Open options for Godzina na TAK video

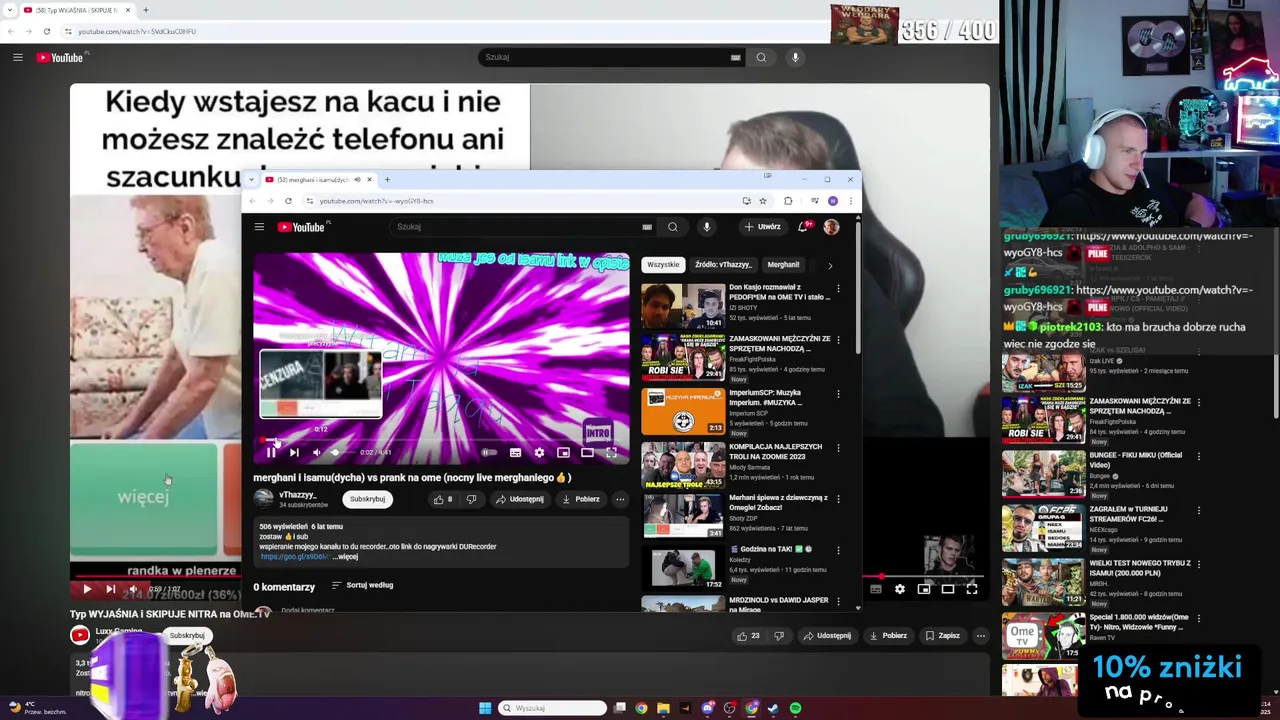tap(838, 551)
